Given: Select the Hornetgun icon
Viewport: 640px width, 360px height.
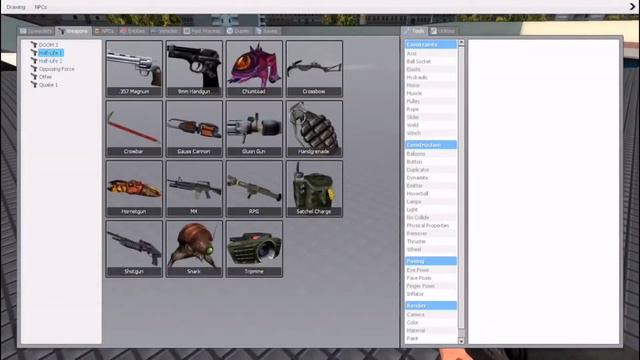Looking at the screenshot, I should 134,189.
